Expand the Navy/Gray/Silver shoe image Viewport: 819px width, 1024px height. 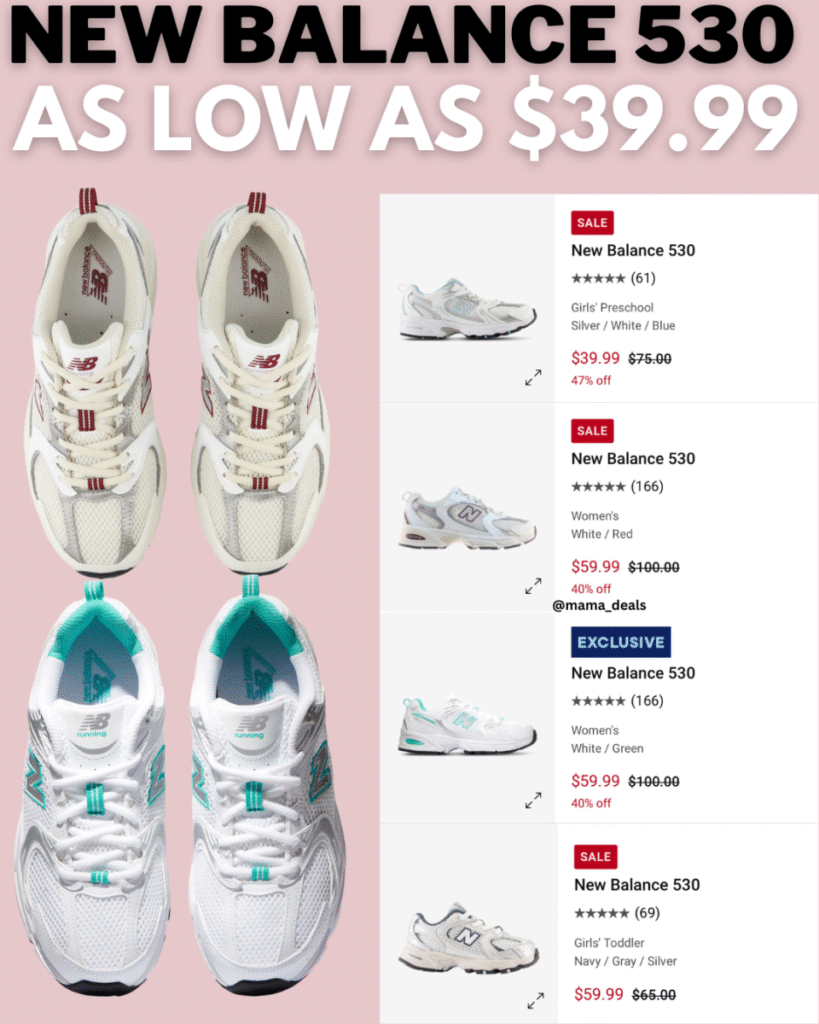click(536, 1000)
